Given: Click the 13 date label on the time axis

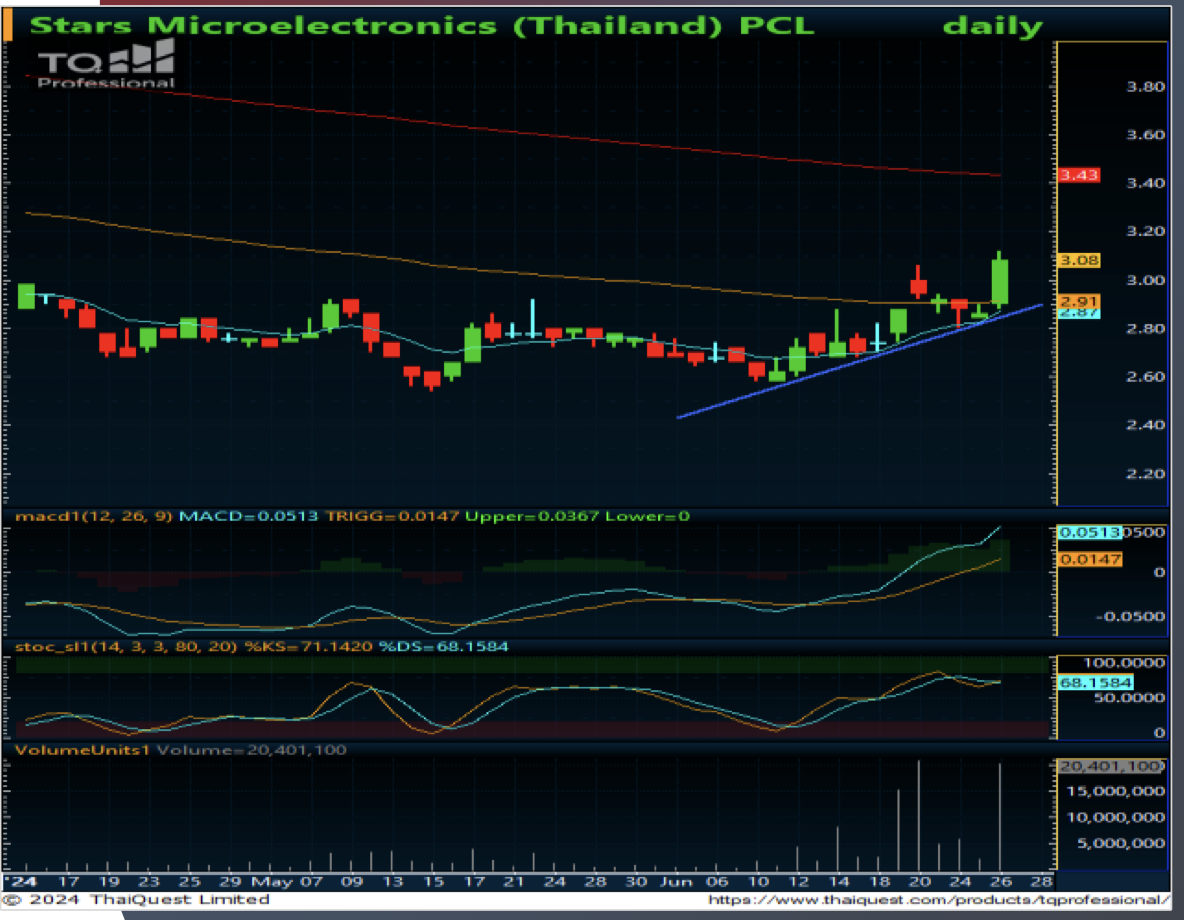Looking at the screenshot, I should coord(393,881).
